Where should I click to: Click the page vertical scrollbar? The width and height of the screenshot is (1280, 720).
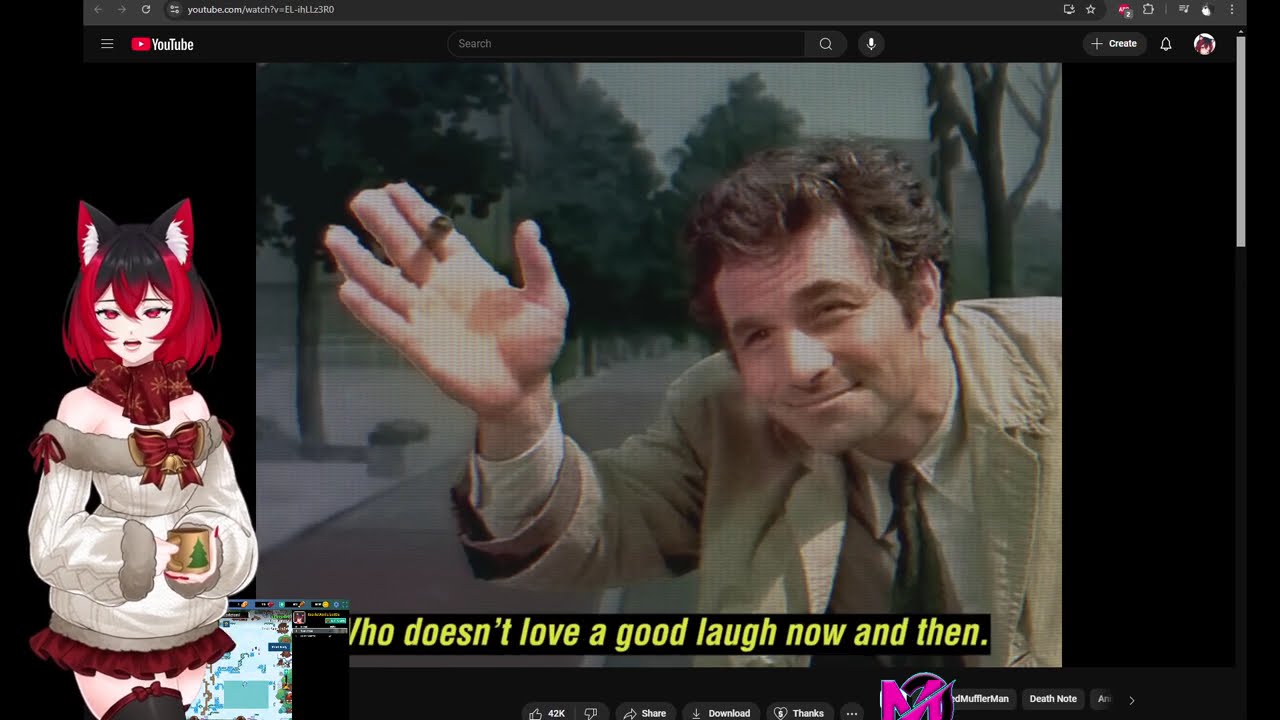point(1241,140)
